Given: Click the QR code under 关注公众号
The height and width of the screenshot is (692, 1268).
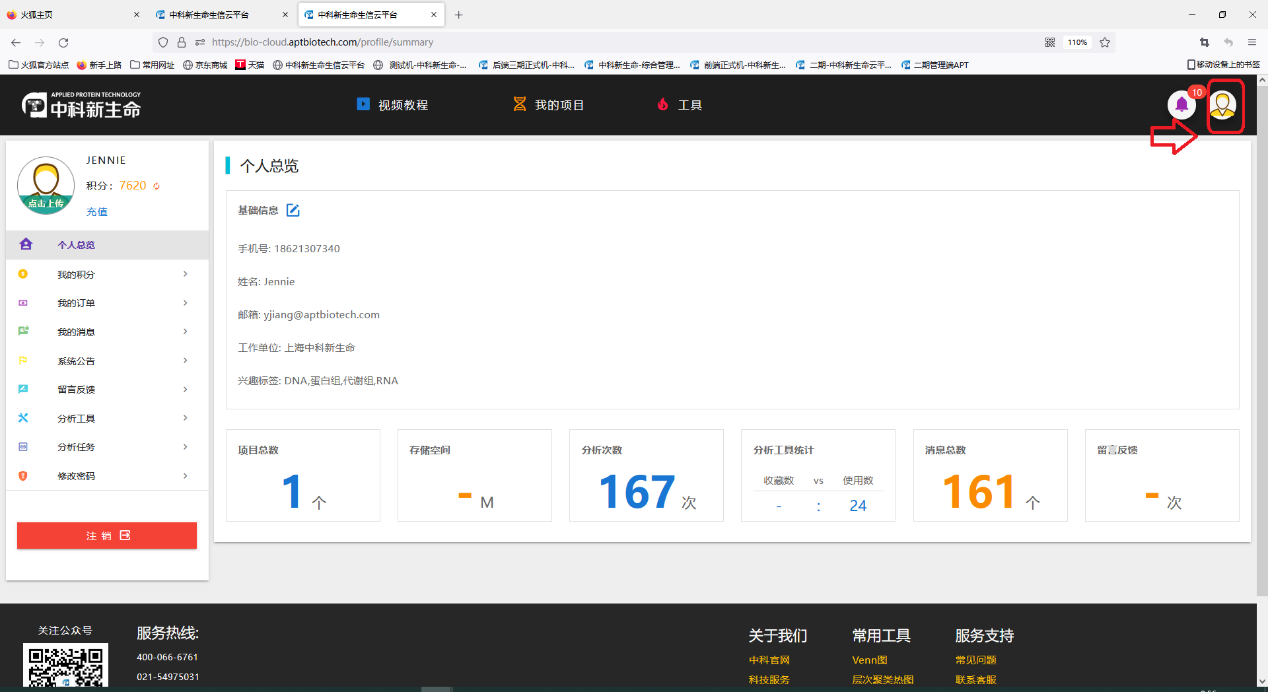Looking at the screenshot, I should (x=64, y=665).
